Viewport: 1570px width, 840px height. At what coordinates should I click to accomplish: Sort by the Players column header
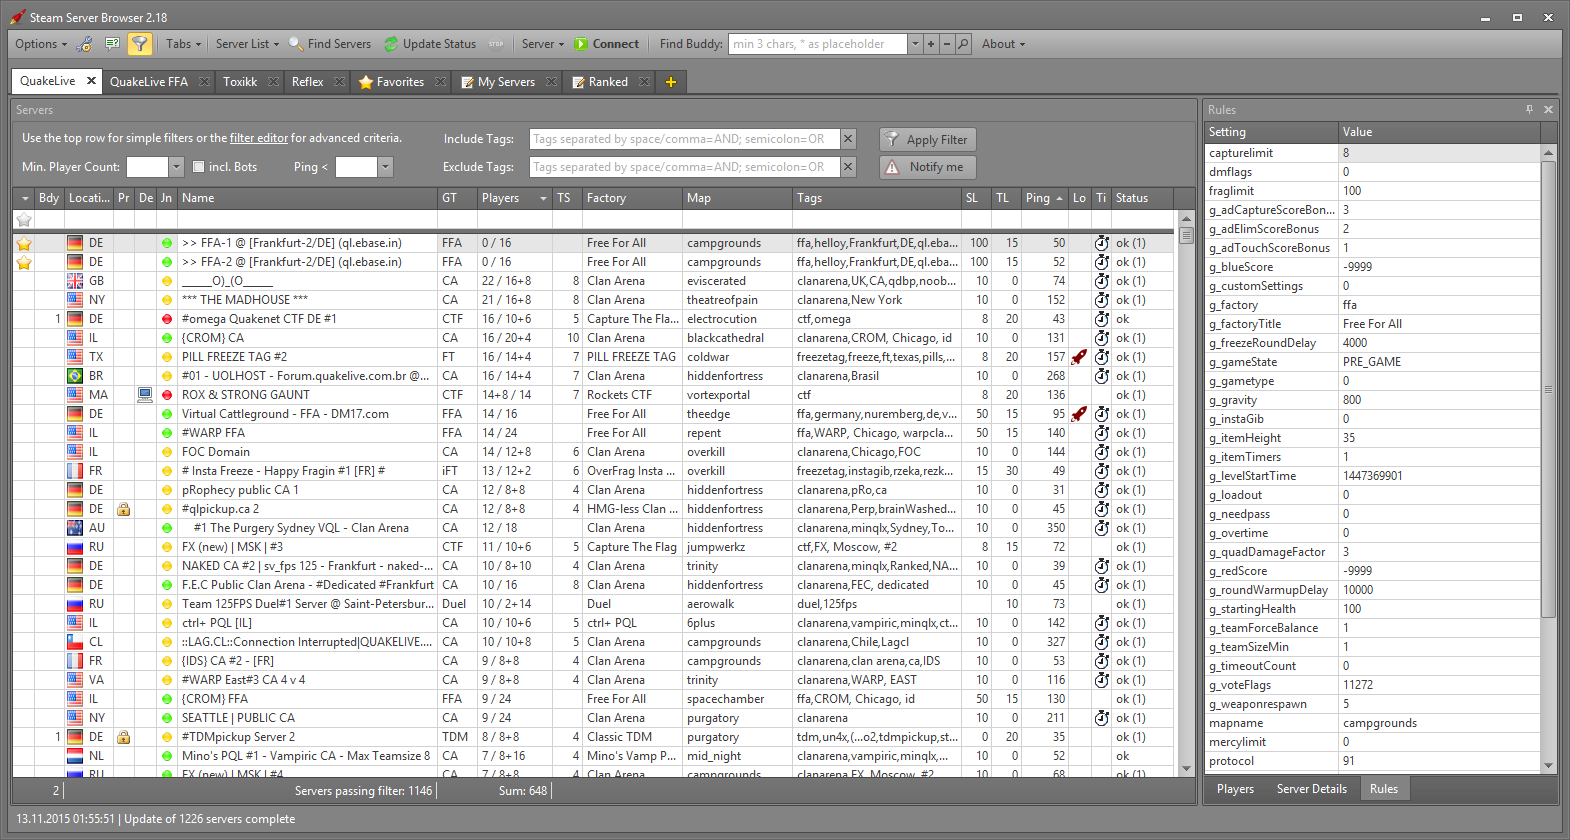click(x=515, y=198)
